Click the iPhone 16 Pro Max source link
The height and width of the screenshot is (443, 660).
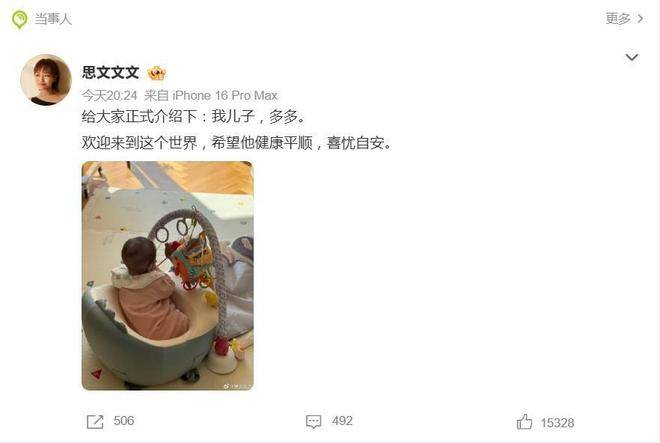pos(225,96)
